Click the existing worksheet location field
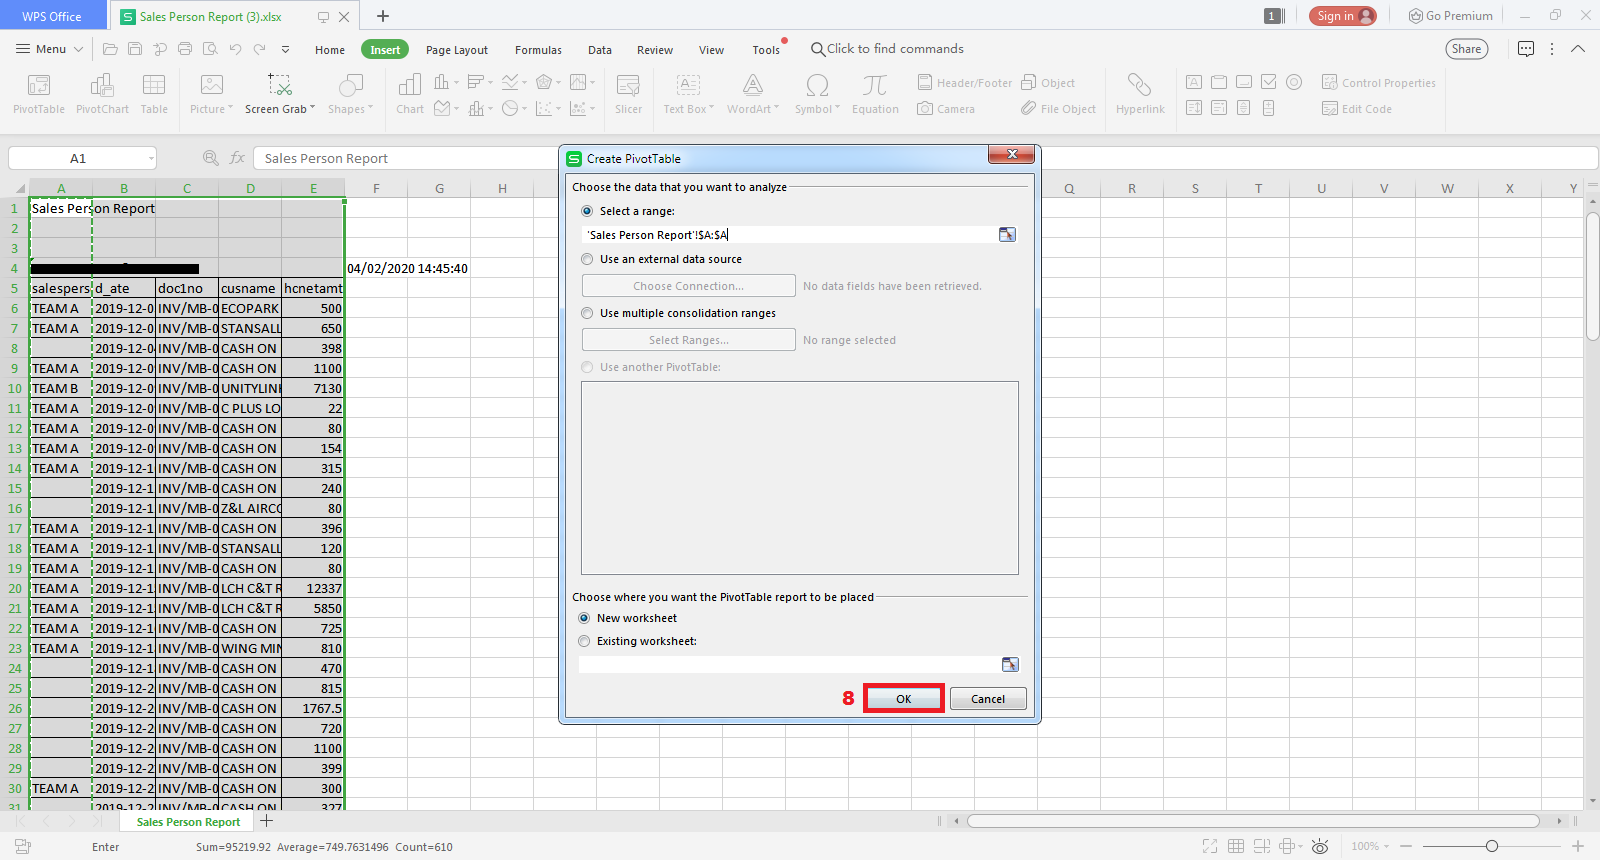 point(788,665)
